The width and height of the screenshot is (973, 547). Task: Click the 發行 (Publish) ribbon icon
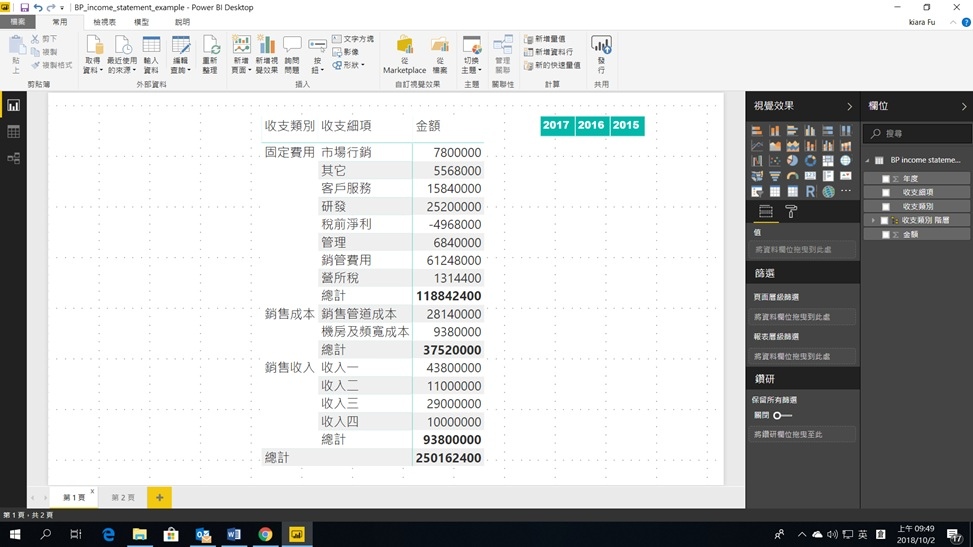(601, 53)
